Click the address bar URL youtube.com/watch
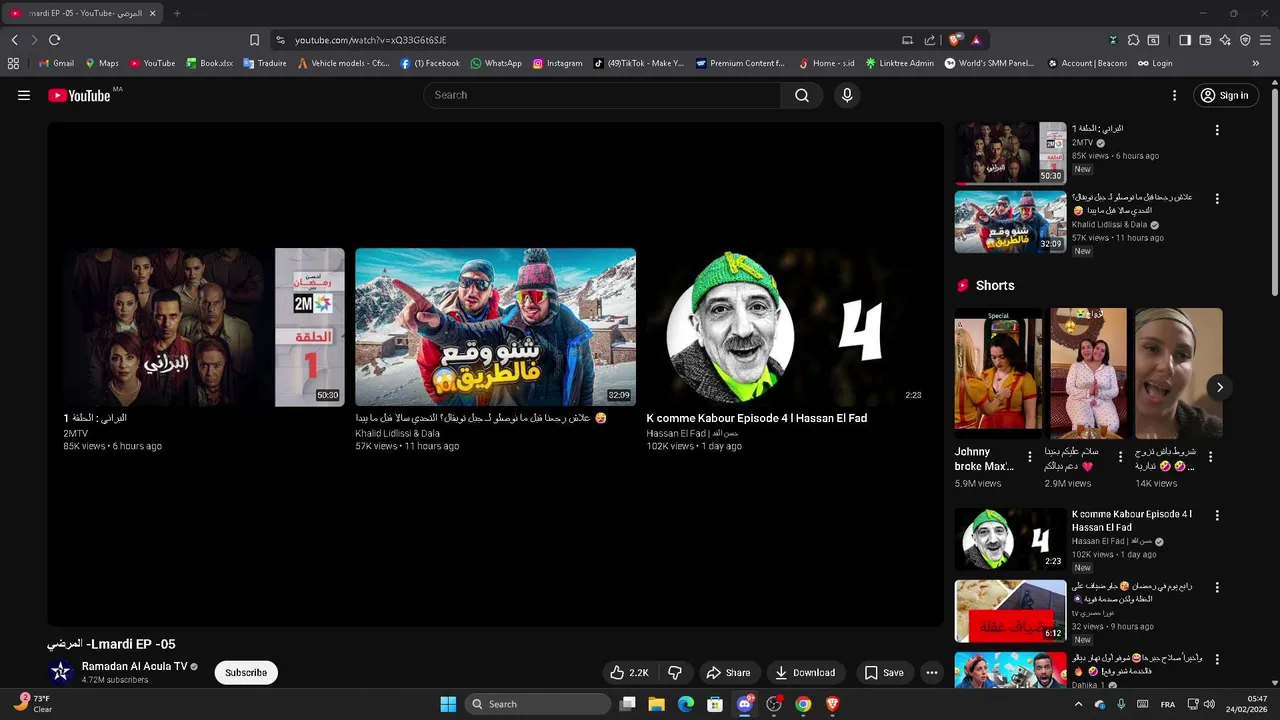Viewport: 1280px width, 720px height. [x=370, y=40]
